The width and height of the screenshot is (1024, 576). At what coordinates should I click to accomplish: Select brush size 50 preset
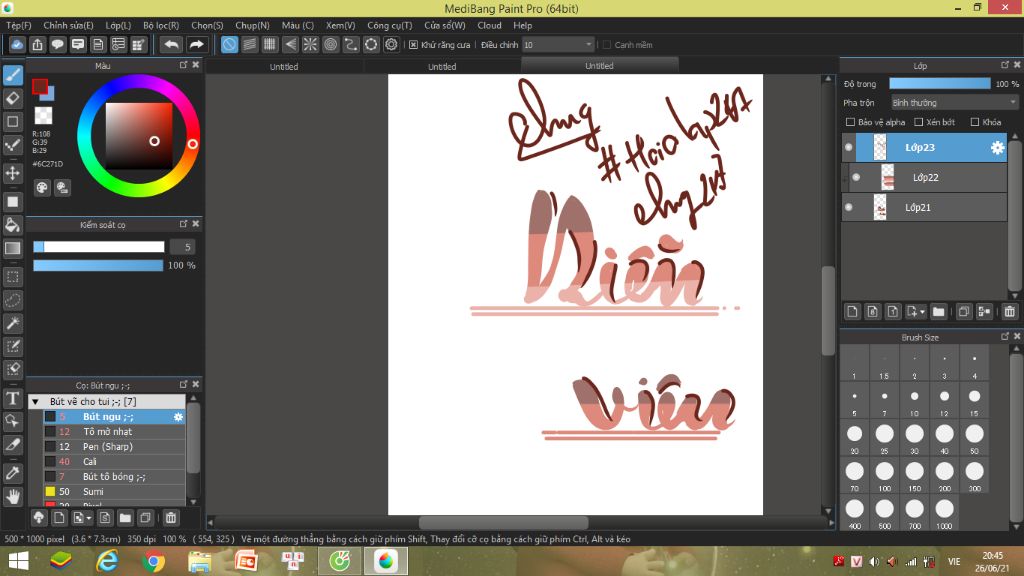(x=974, y=438)
